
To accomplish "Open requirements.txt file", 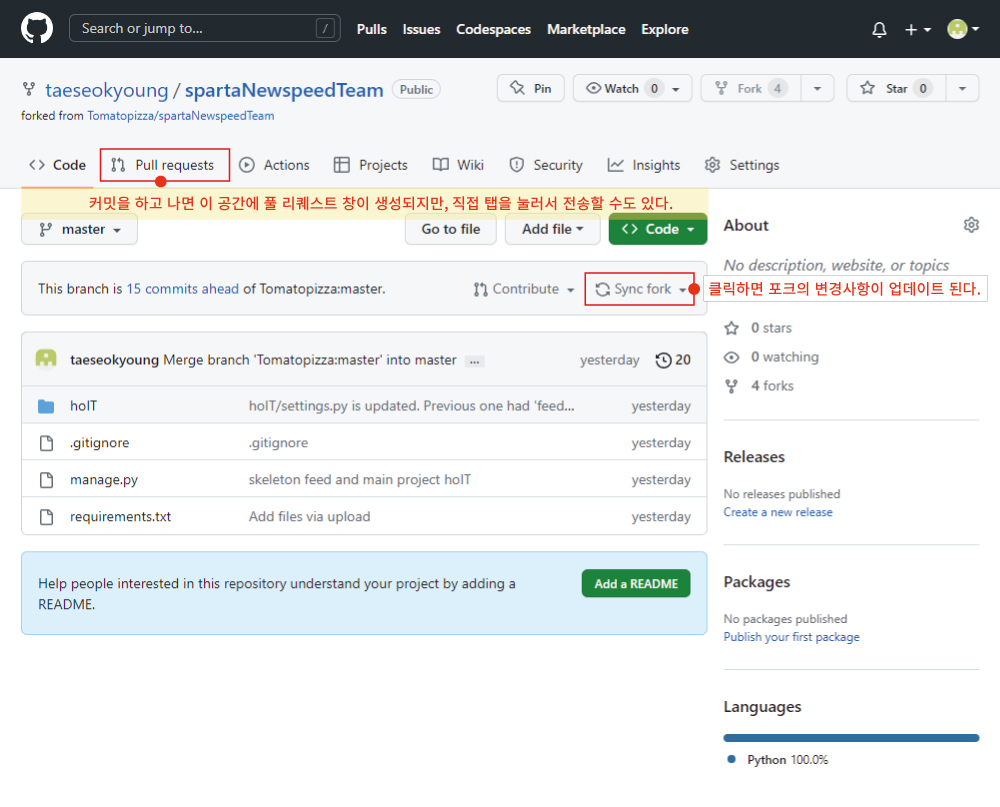I will pos(121,517).
